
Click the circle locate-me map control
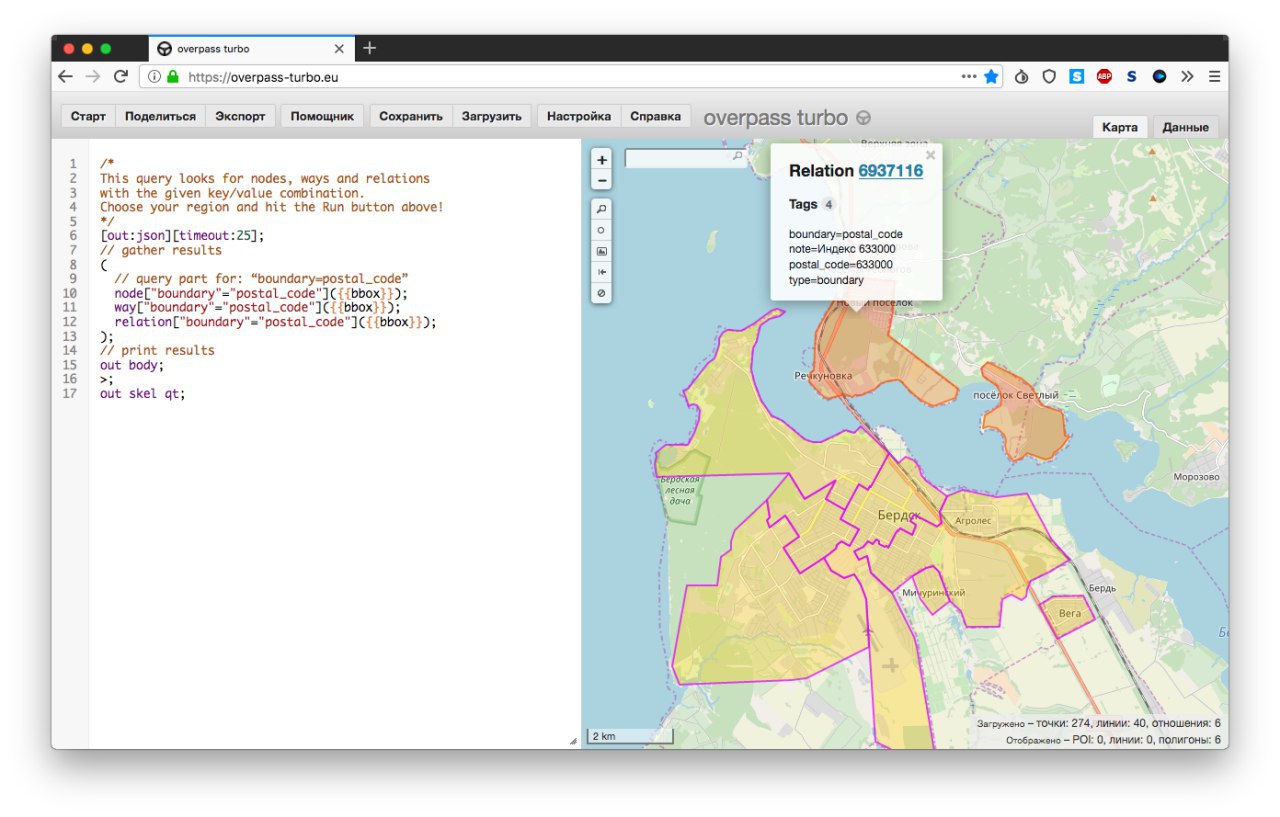(602, 230)
